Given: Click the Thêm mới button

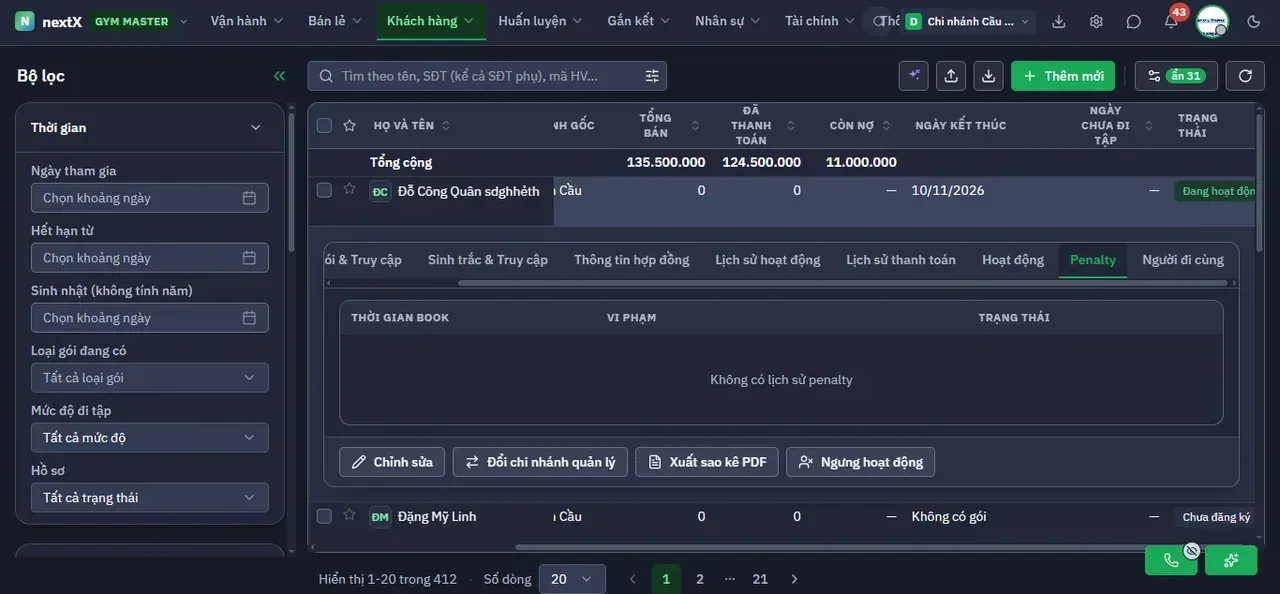Looking at the screenshot, I should coord(1063,76).
